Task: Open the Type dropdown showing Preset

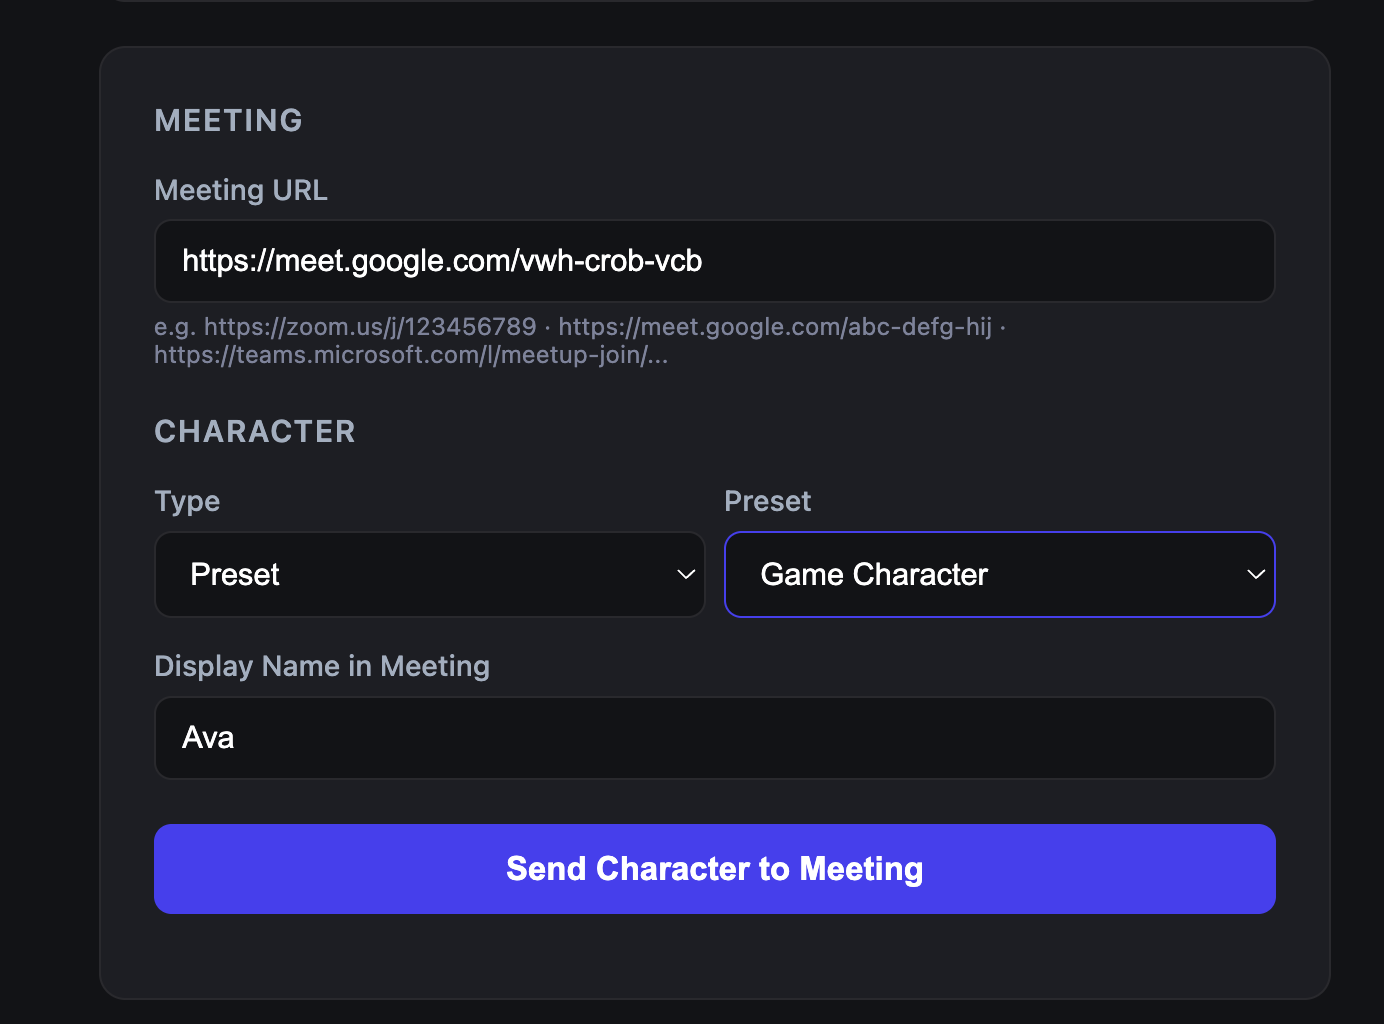Action: click(x=429, y=574)
